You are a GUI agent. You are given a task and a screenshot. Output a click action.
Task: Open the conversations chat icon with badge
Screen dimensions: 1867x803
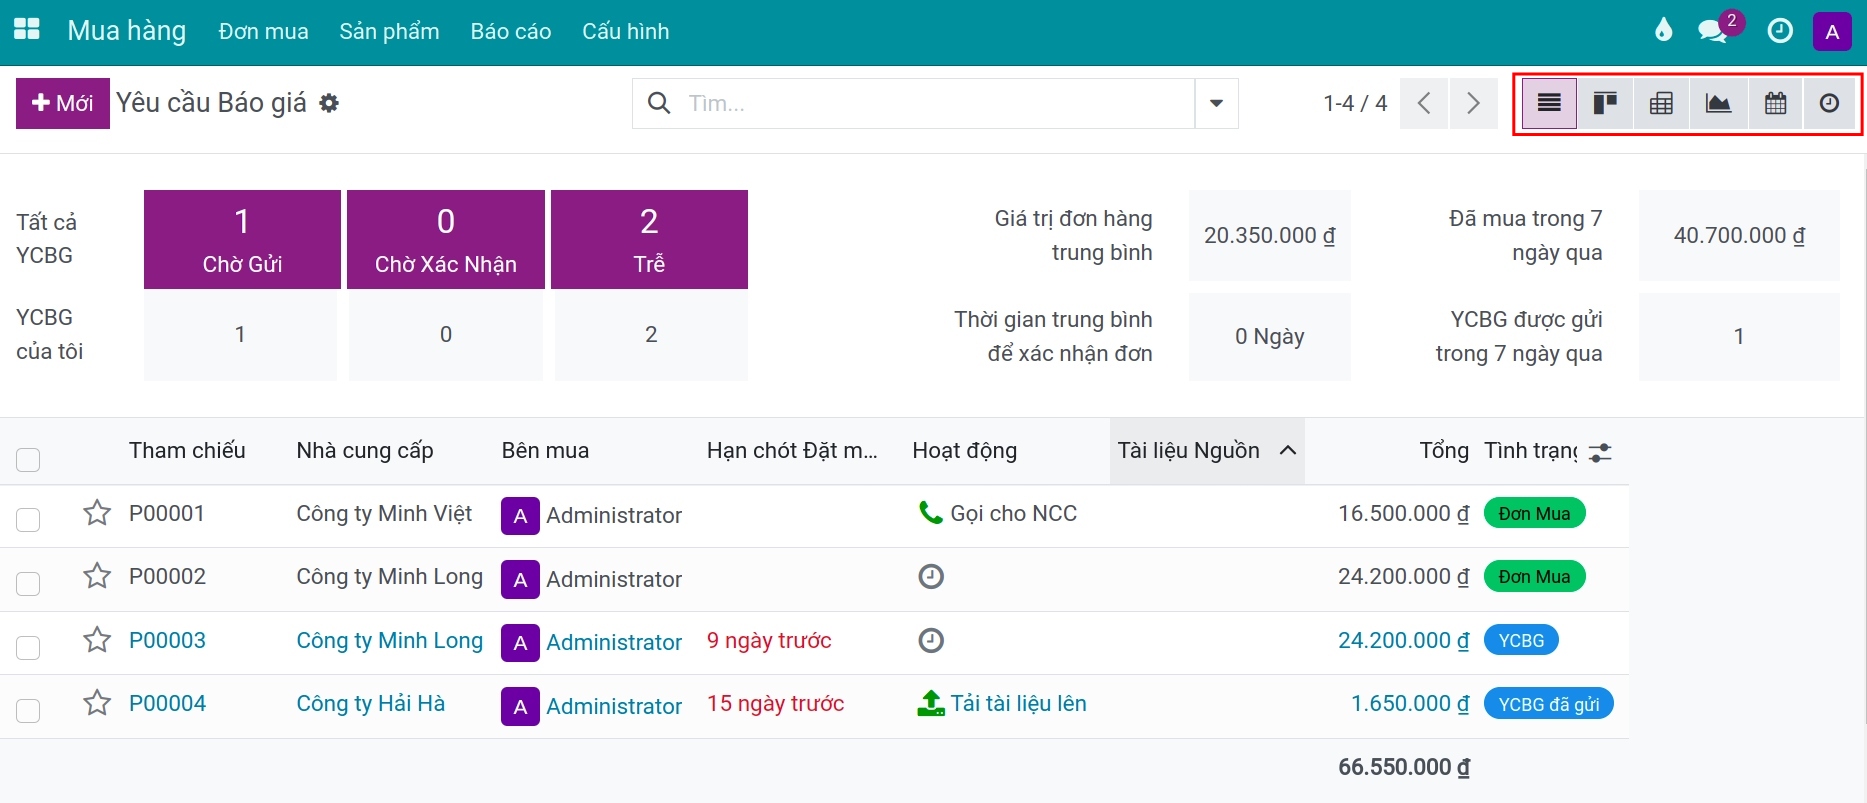[x=1714, y=30]
